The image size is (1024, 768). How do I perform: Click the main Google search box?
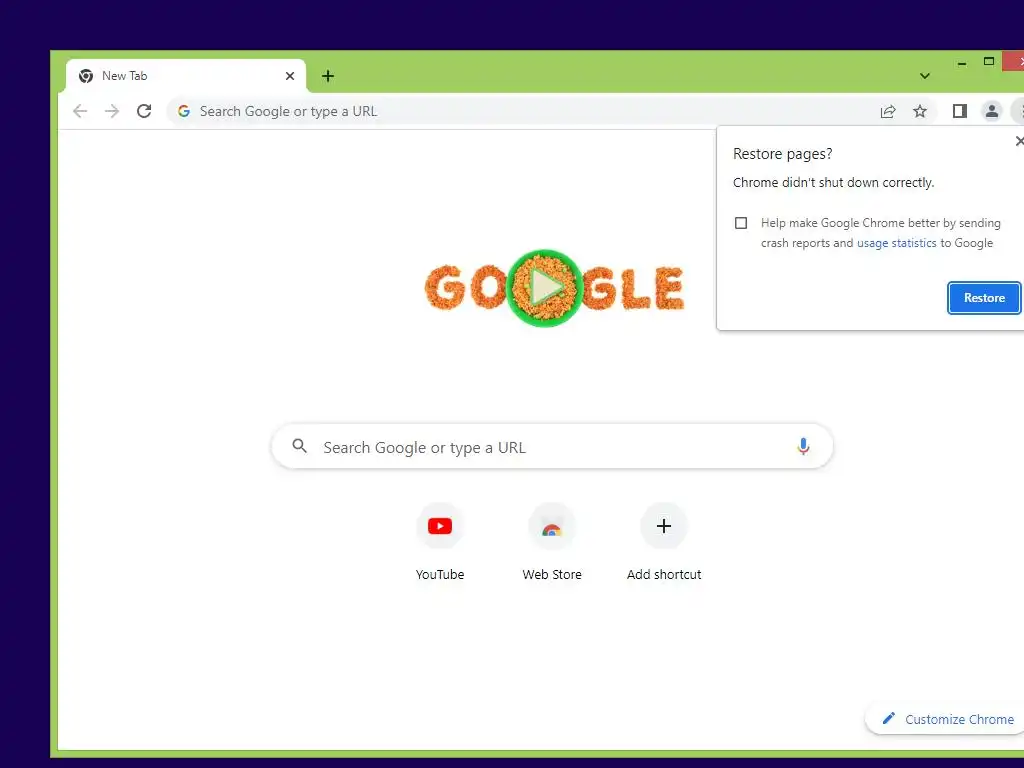tap(552, 447)
